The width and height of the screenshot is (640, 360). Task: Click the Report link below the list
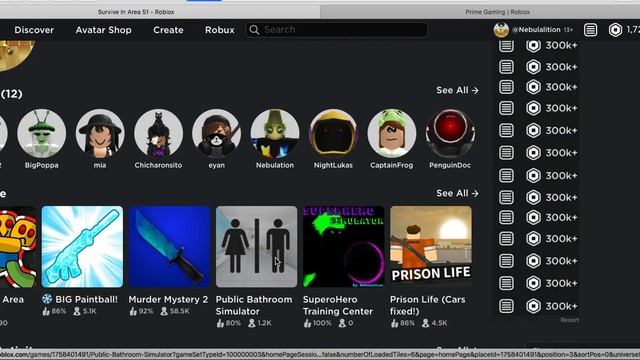click(569, 320)
